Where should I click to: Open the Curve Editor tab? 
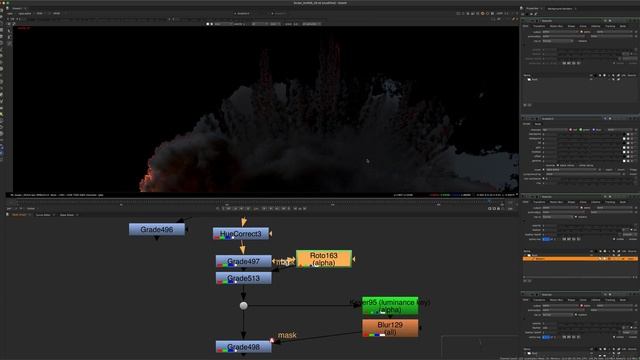(43, 215)
